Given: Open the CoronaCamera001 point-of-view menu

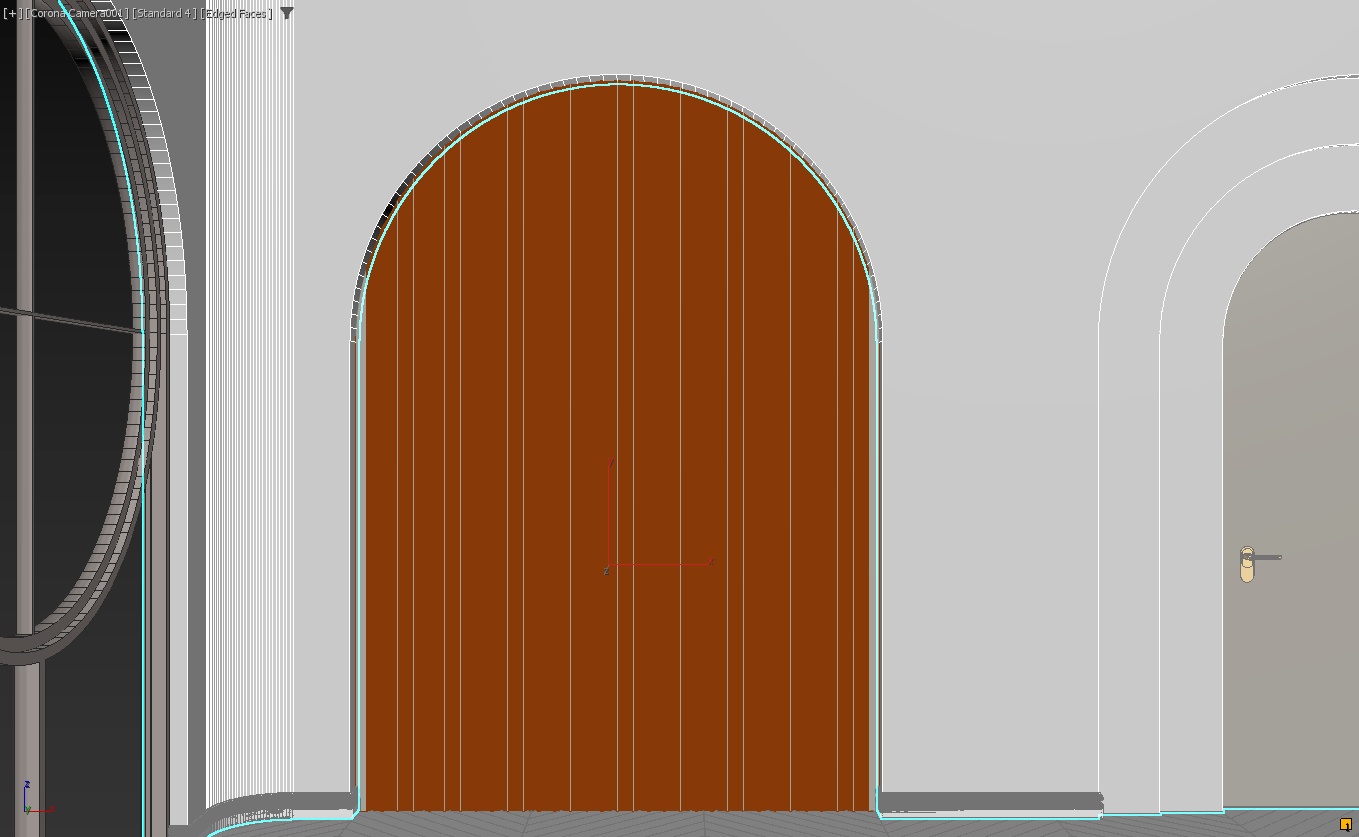Looking at the screenshot, I should pos(77,14).
